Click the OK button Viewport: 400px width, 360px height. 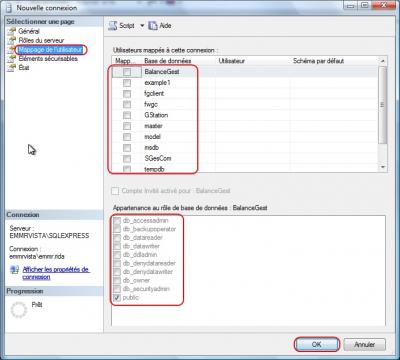[316, 344]
